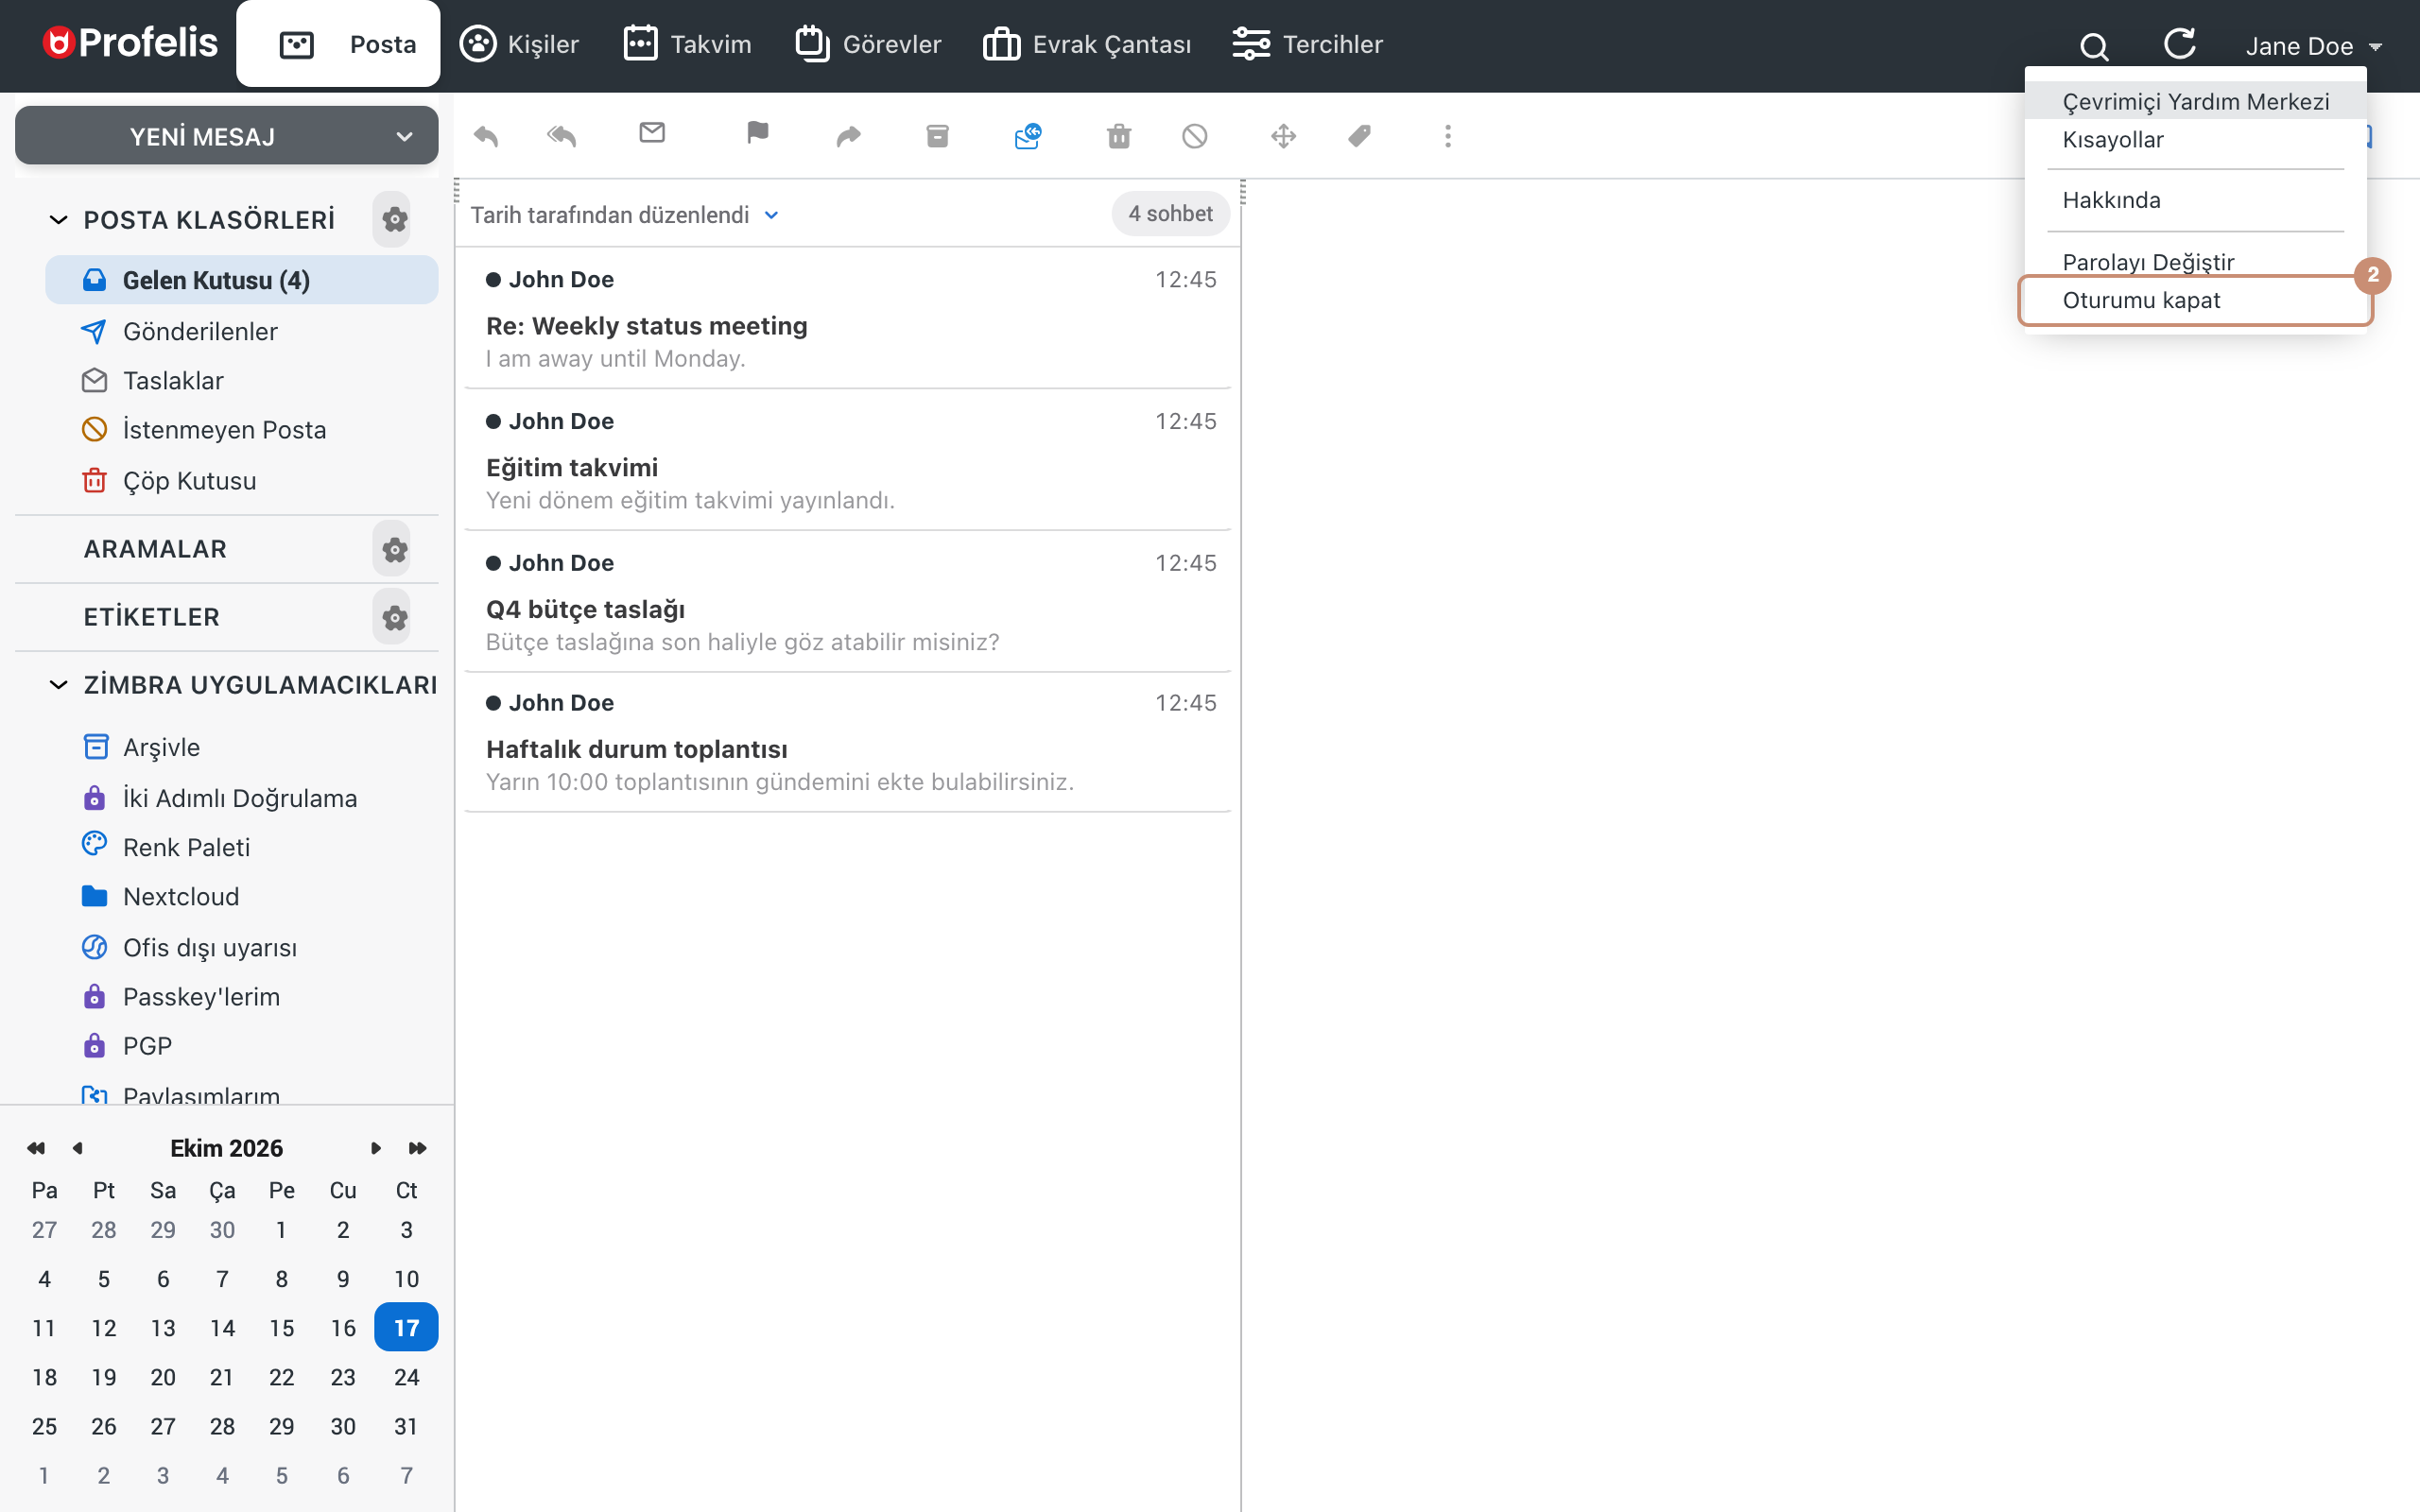The width and height of the screenshot is (2420, 1512).
Task: Open Aramalar gear settings icon
Action: (394, 549)
